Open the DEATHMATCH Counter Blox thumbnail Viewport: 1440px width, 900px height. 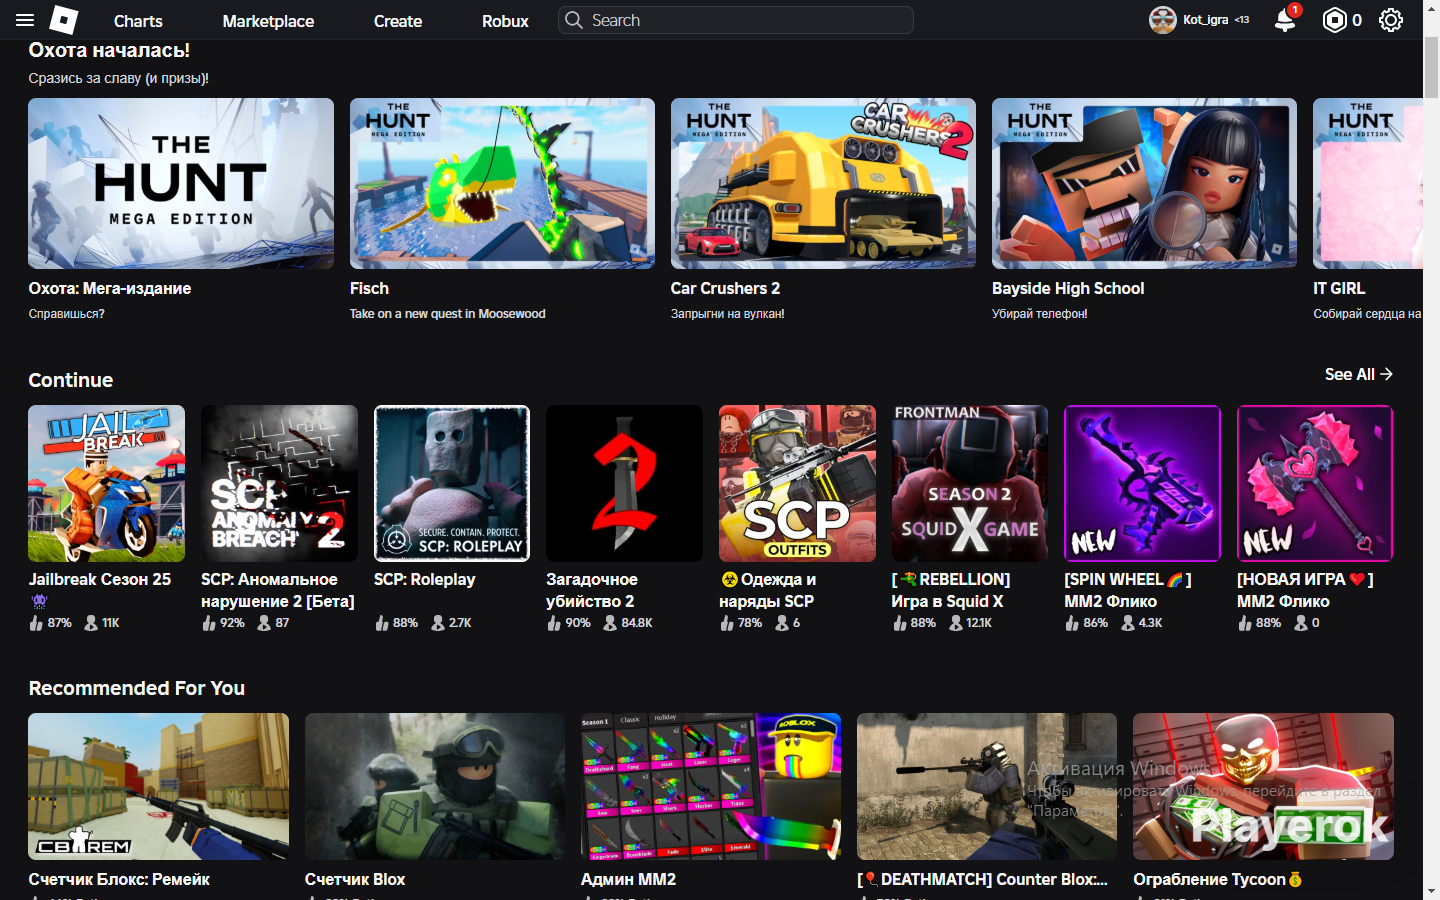tap(987, 786)
